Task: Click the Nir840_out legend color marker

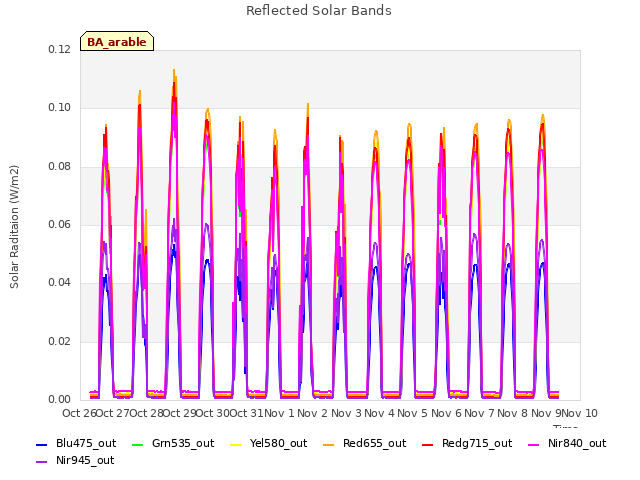Action: (533, 444)
